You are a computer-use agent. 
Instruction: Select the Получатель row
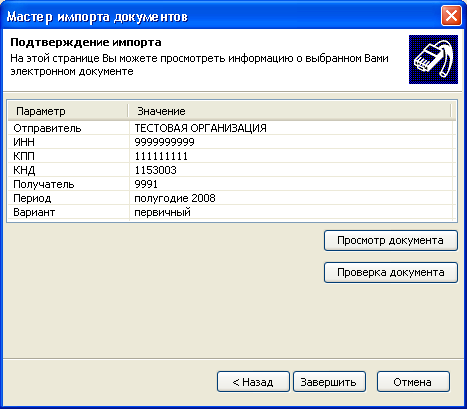231,184
